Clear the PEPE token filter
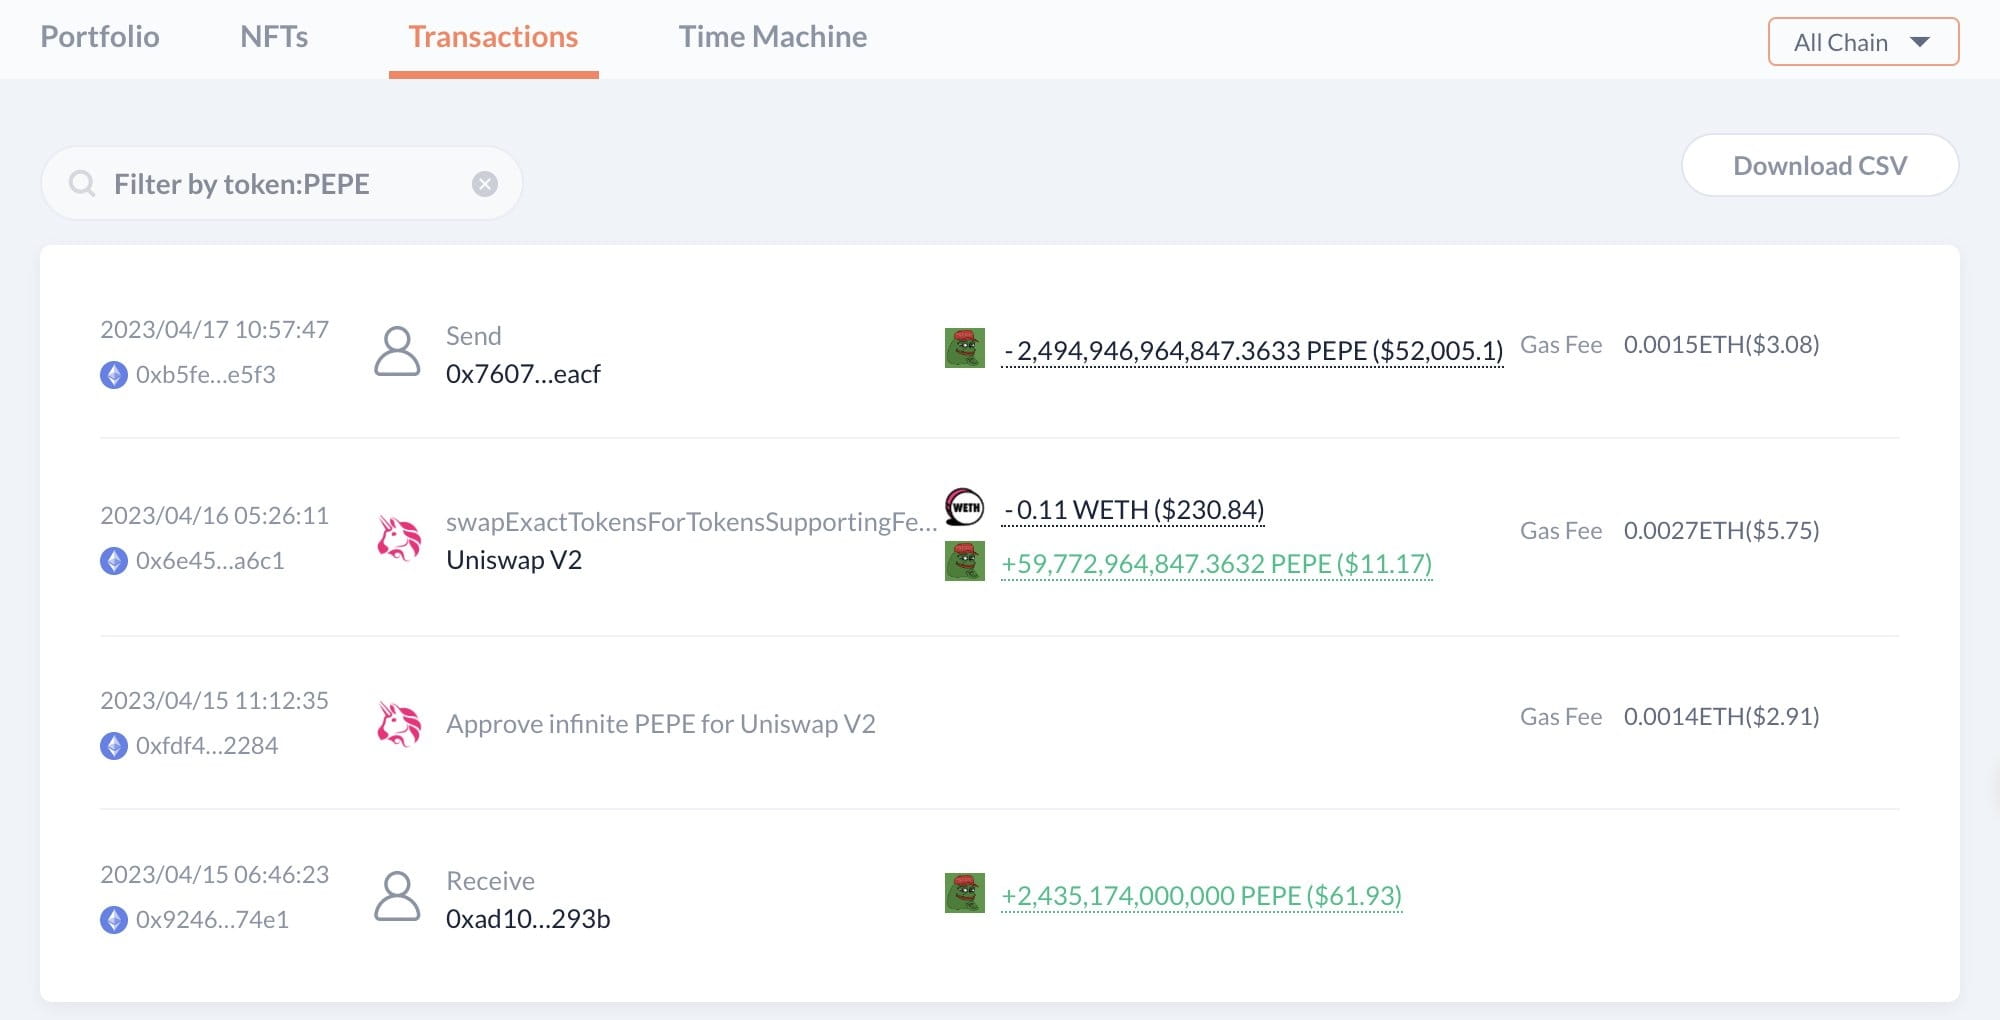This screenshot has width=2000, height=1020. [485, 184]
